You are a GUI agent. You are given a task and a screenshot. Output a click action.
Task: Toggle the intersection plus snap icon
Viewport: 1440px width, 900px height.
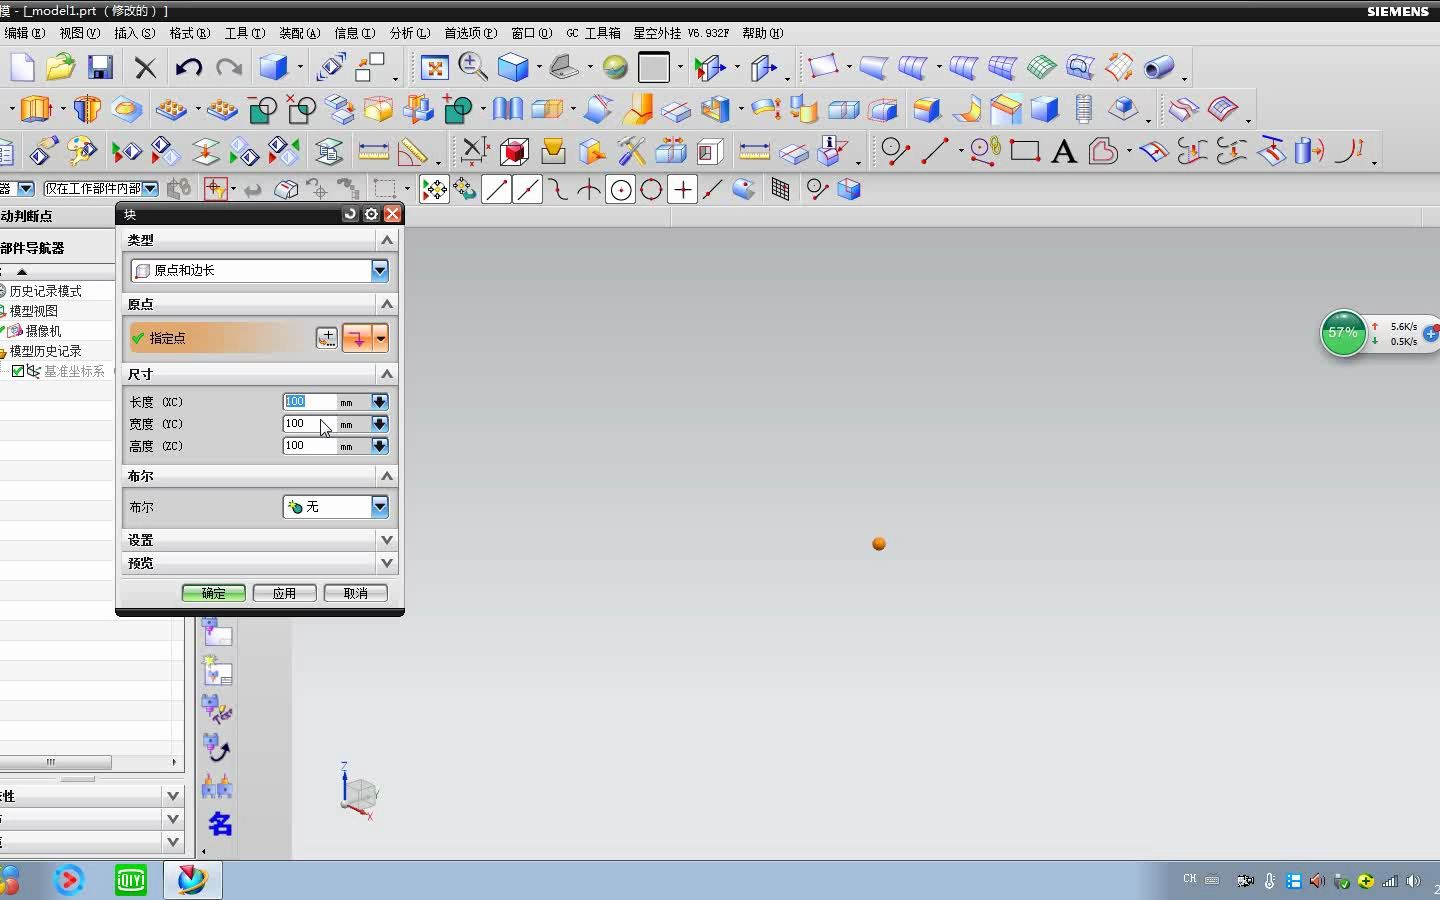point(683,189)
